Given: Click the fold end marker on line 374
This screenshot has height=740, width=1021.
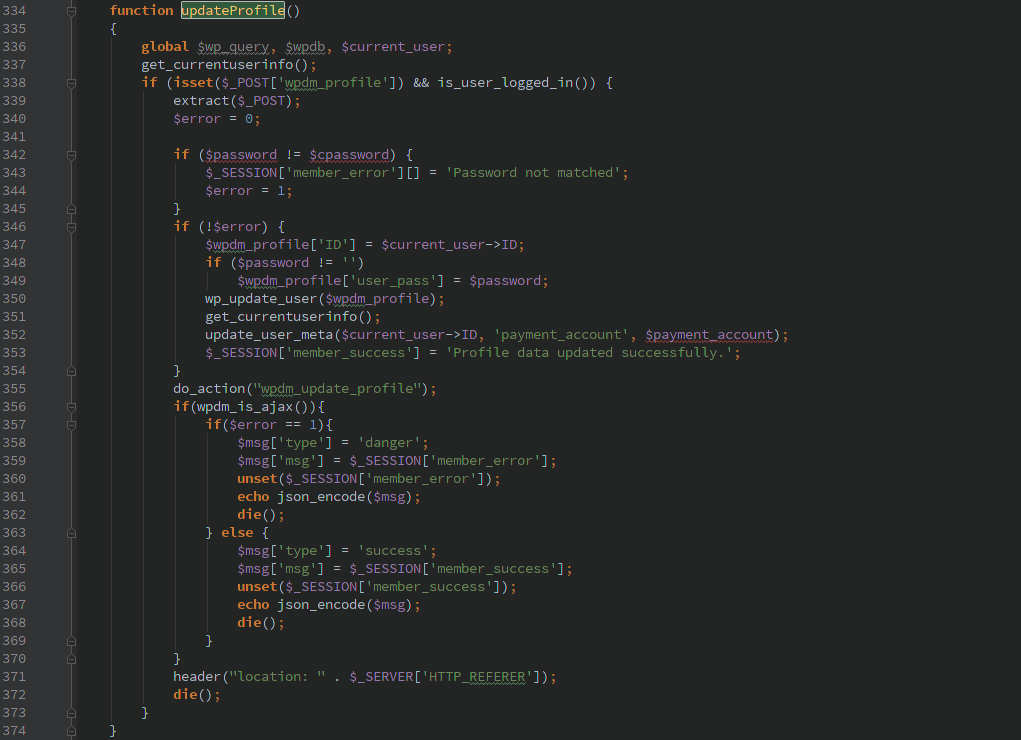Looking at the screenshot, I should click(x=72, y=731).
